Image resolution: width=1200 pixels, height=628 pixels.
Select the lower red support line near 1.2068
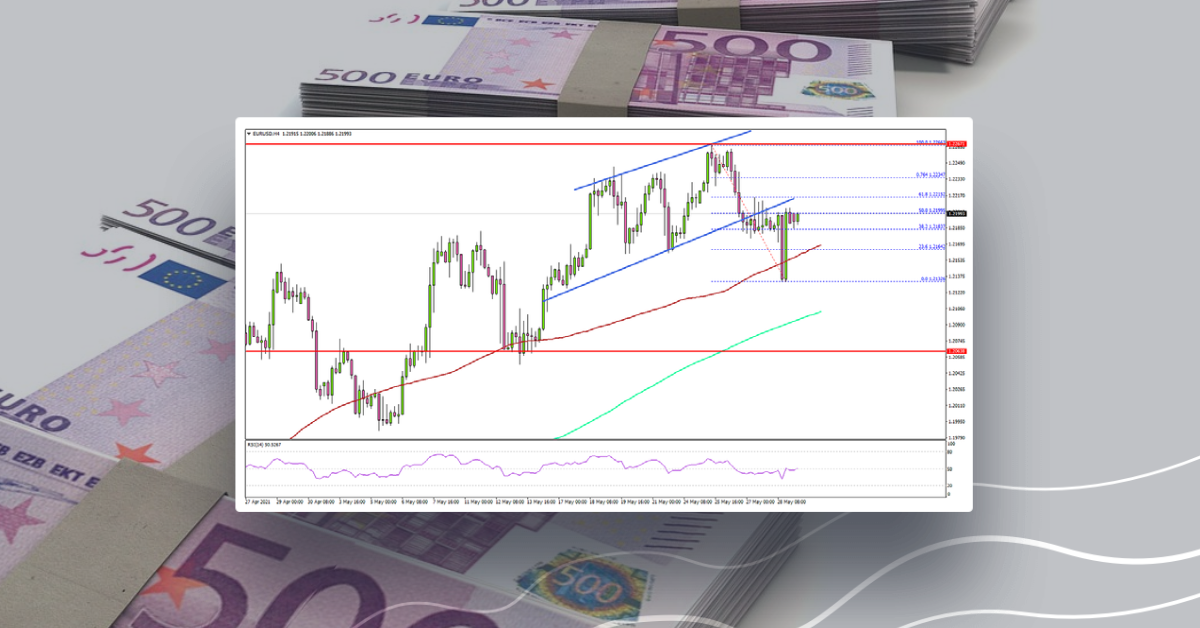pyautogui.click(x=400, y=351)
